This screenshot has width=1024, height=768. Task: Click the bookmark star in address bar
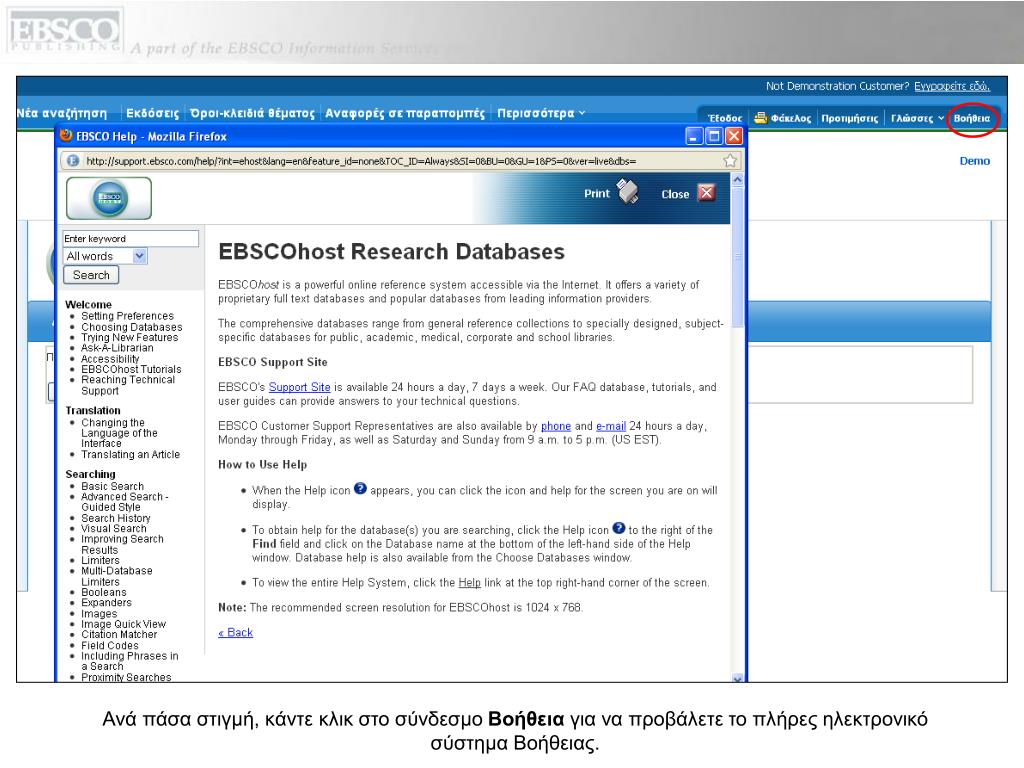pos(730,161)
